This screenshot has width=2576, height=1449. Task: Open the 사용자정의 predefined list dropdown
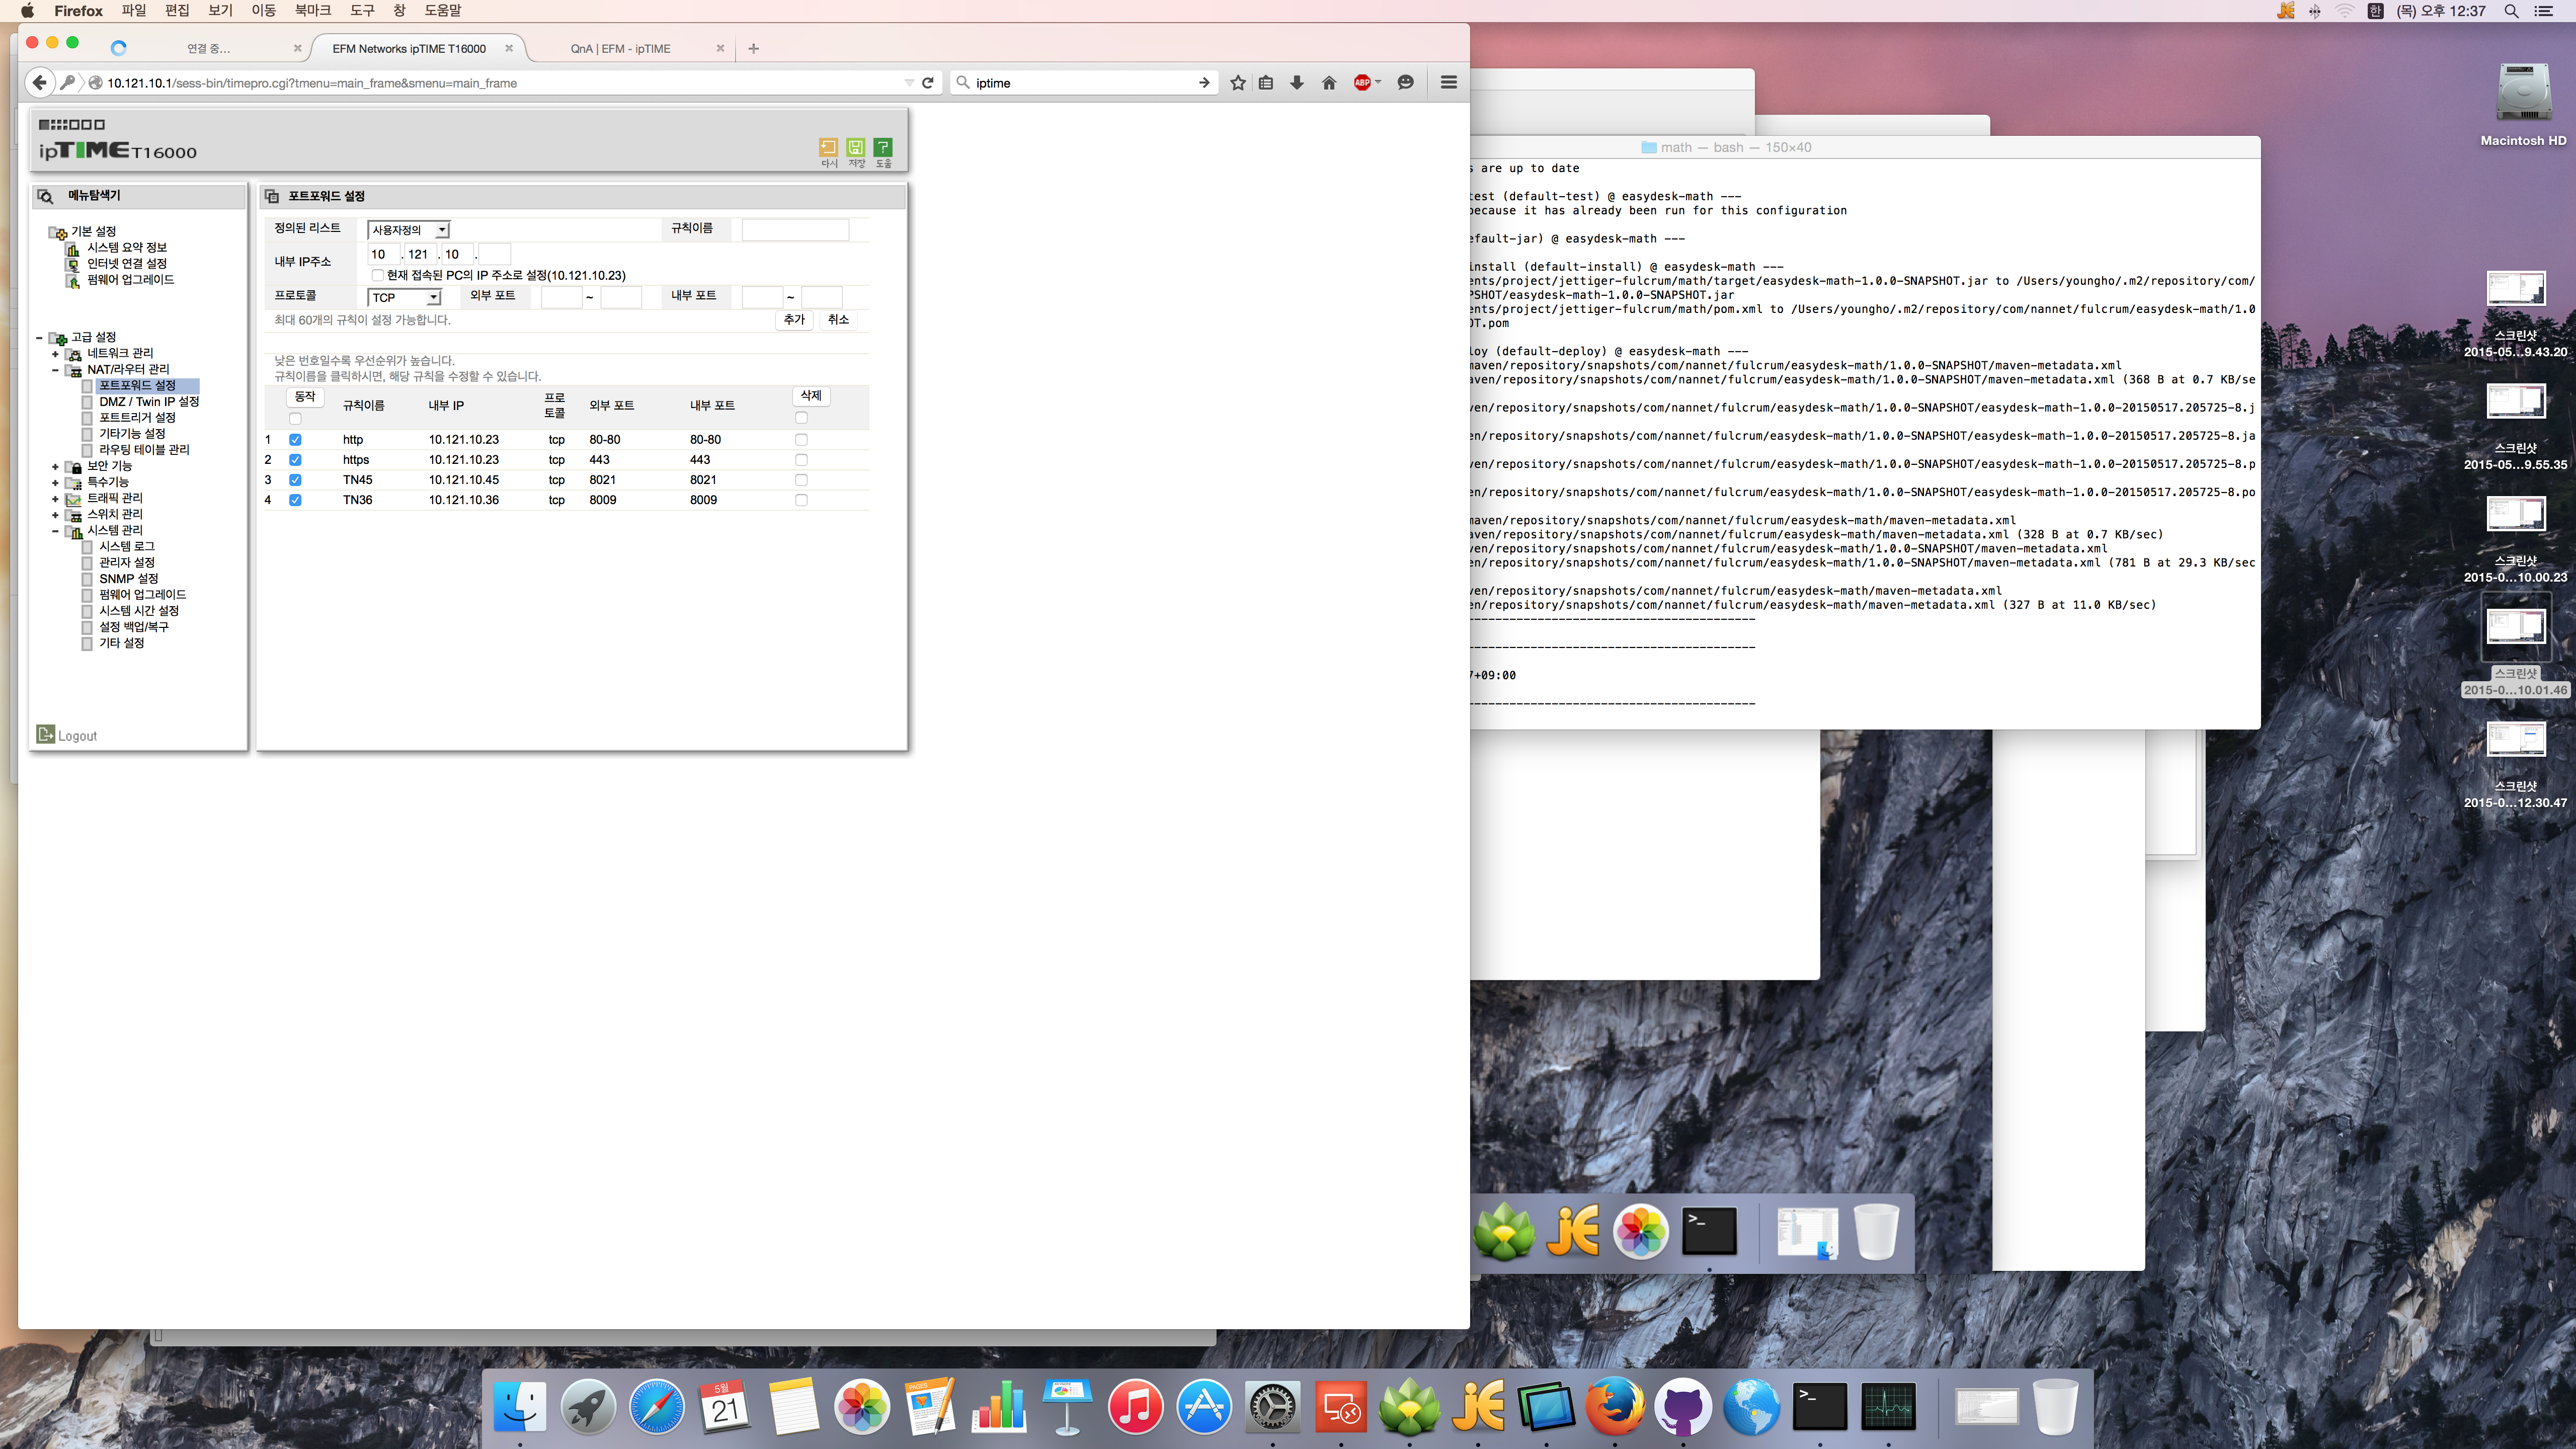tap(408, 230)
